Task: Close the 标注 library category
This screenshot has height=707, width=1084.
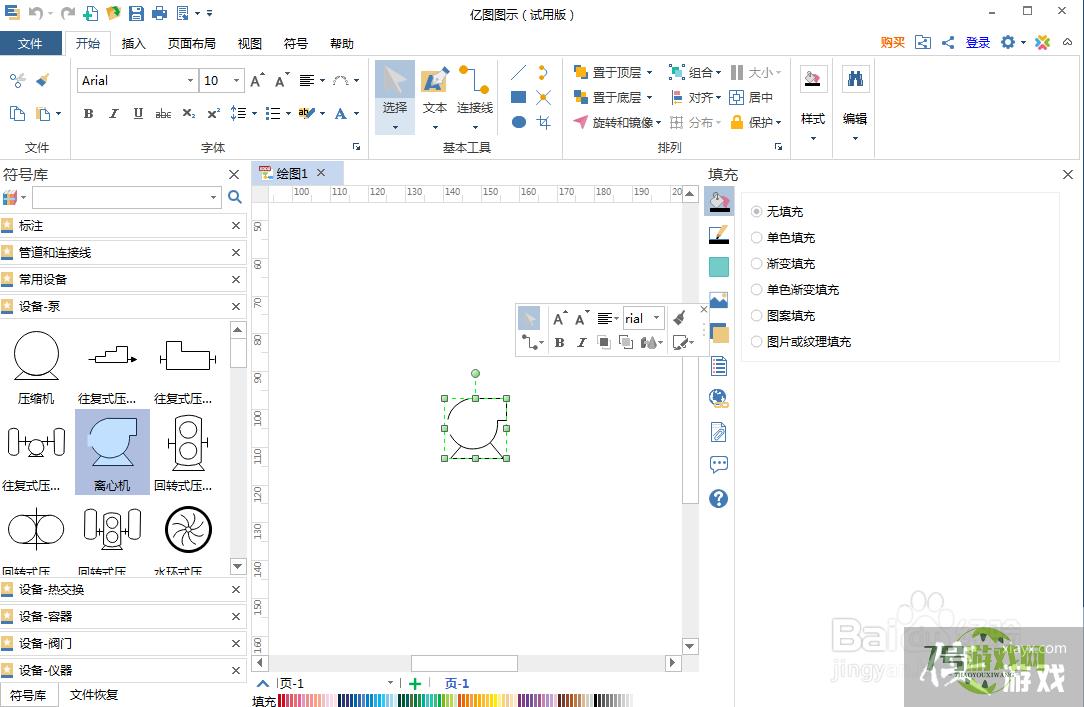Action: [x=236, y=225]
